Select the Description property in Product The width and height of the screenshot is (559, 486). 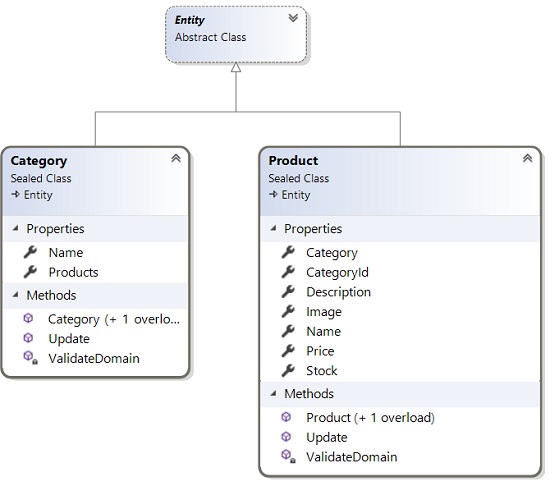coord(338,292)
